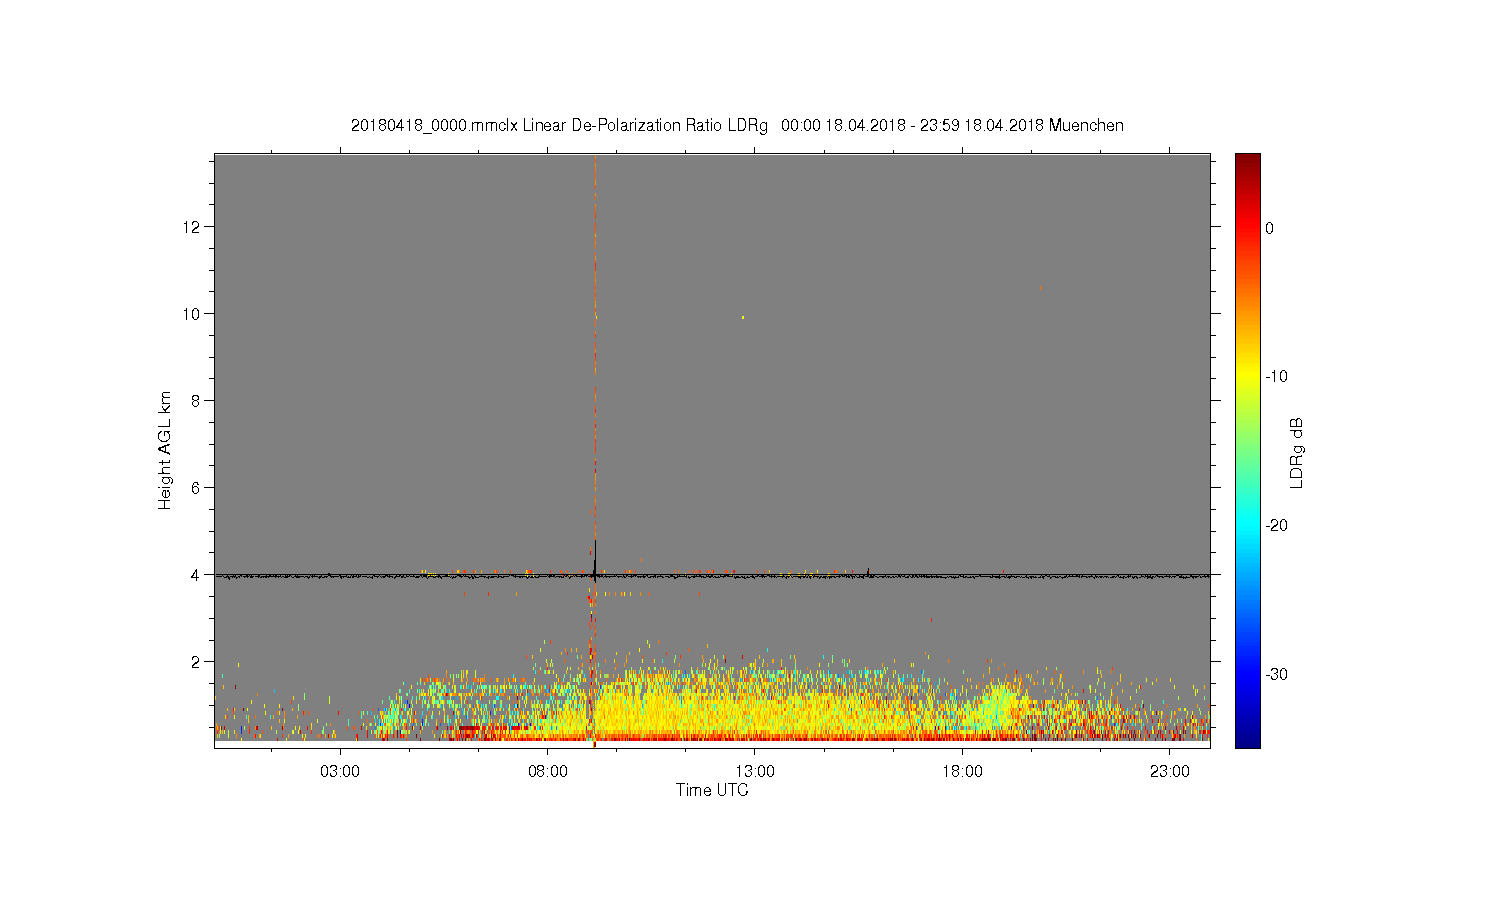Click the dark red top of the colorbar
Image resolution: width=1500 pixels, height=900 pixels.
coord(1248,160)
